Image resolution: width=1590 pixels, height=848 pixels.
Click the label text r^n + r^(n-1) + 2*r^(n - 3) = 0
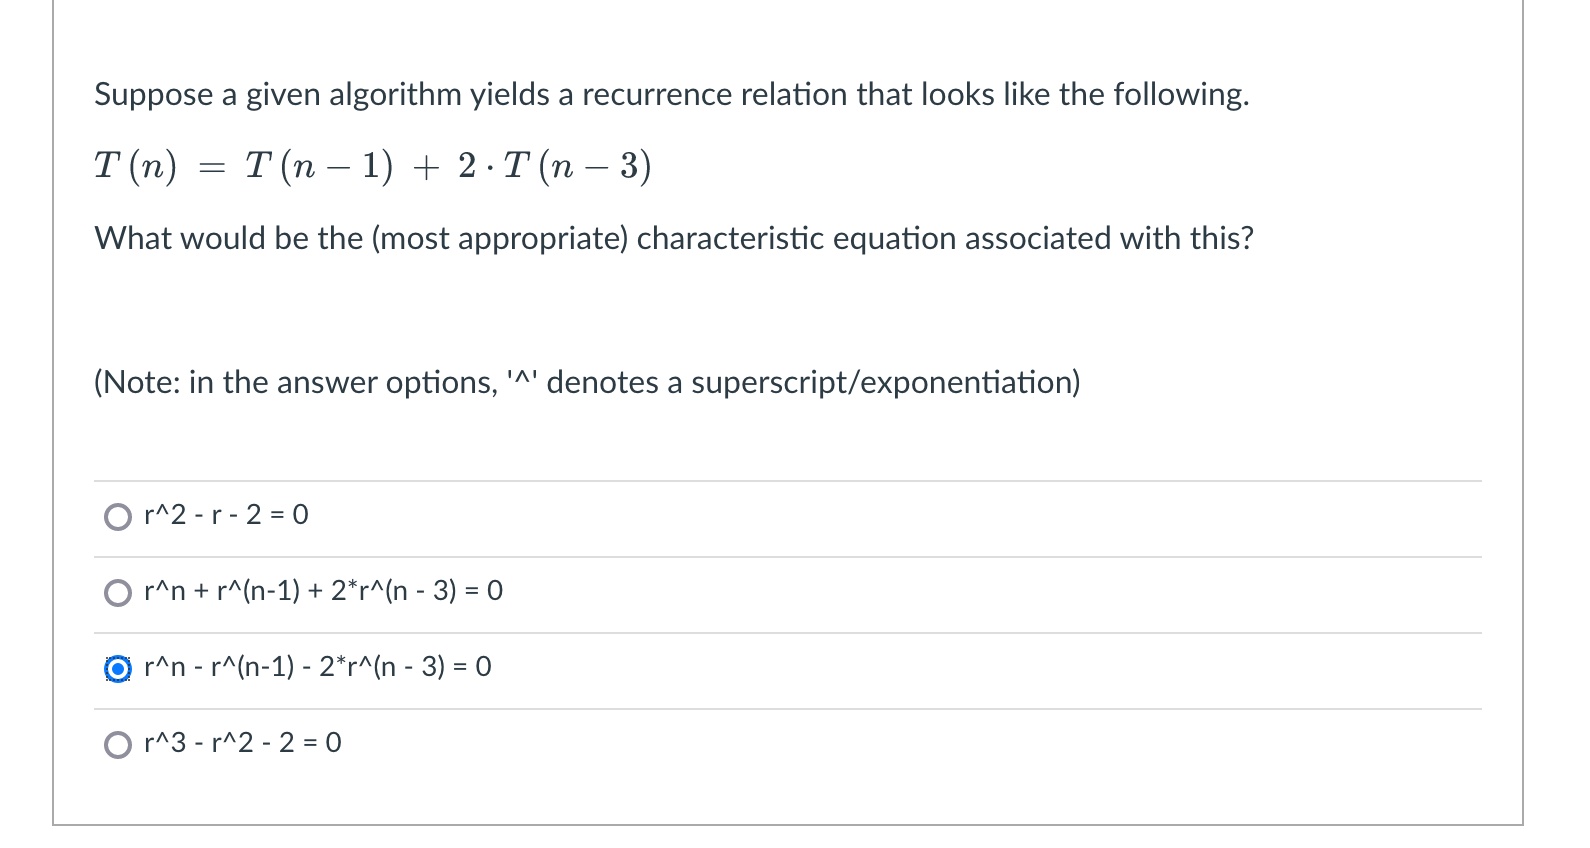click(x=323, y=591)
